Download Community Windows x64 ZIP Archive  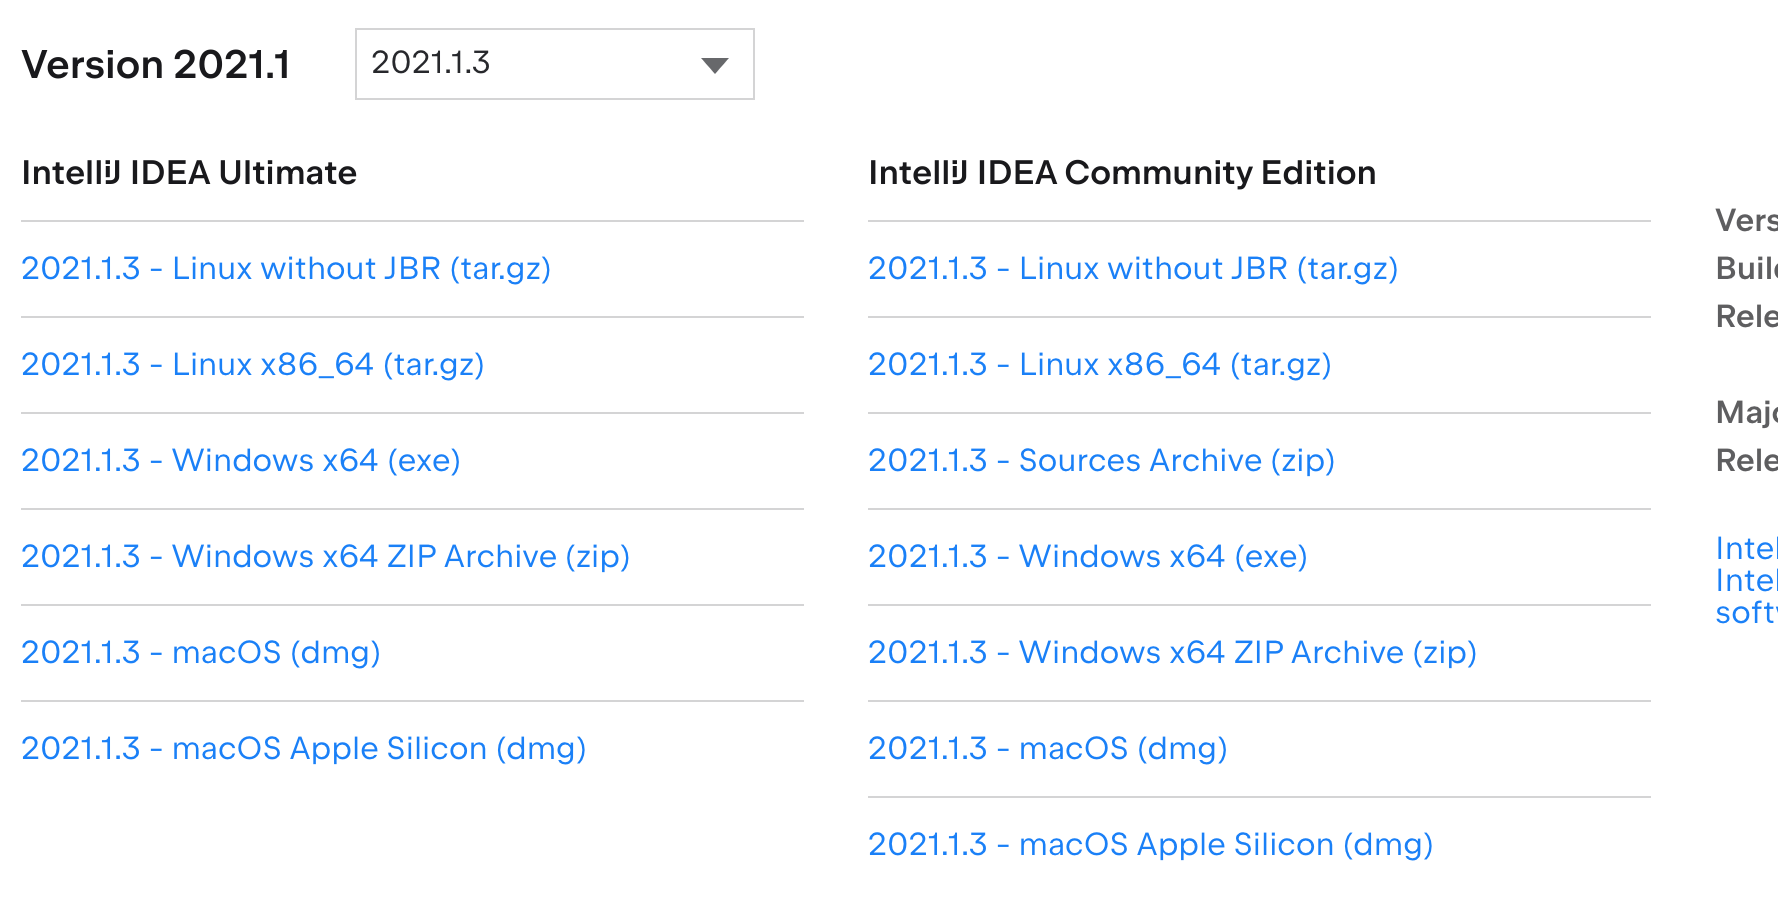[1172, 652]
